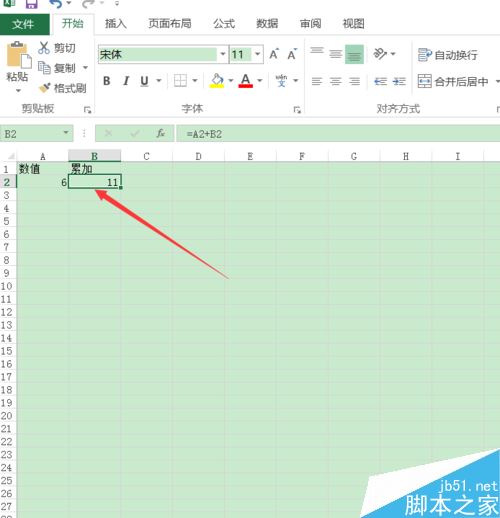This screenshot has height=518, width=500.
Task: Align cell text left
Action: click(317, 81)
